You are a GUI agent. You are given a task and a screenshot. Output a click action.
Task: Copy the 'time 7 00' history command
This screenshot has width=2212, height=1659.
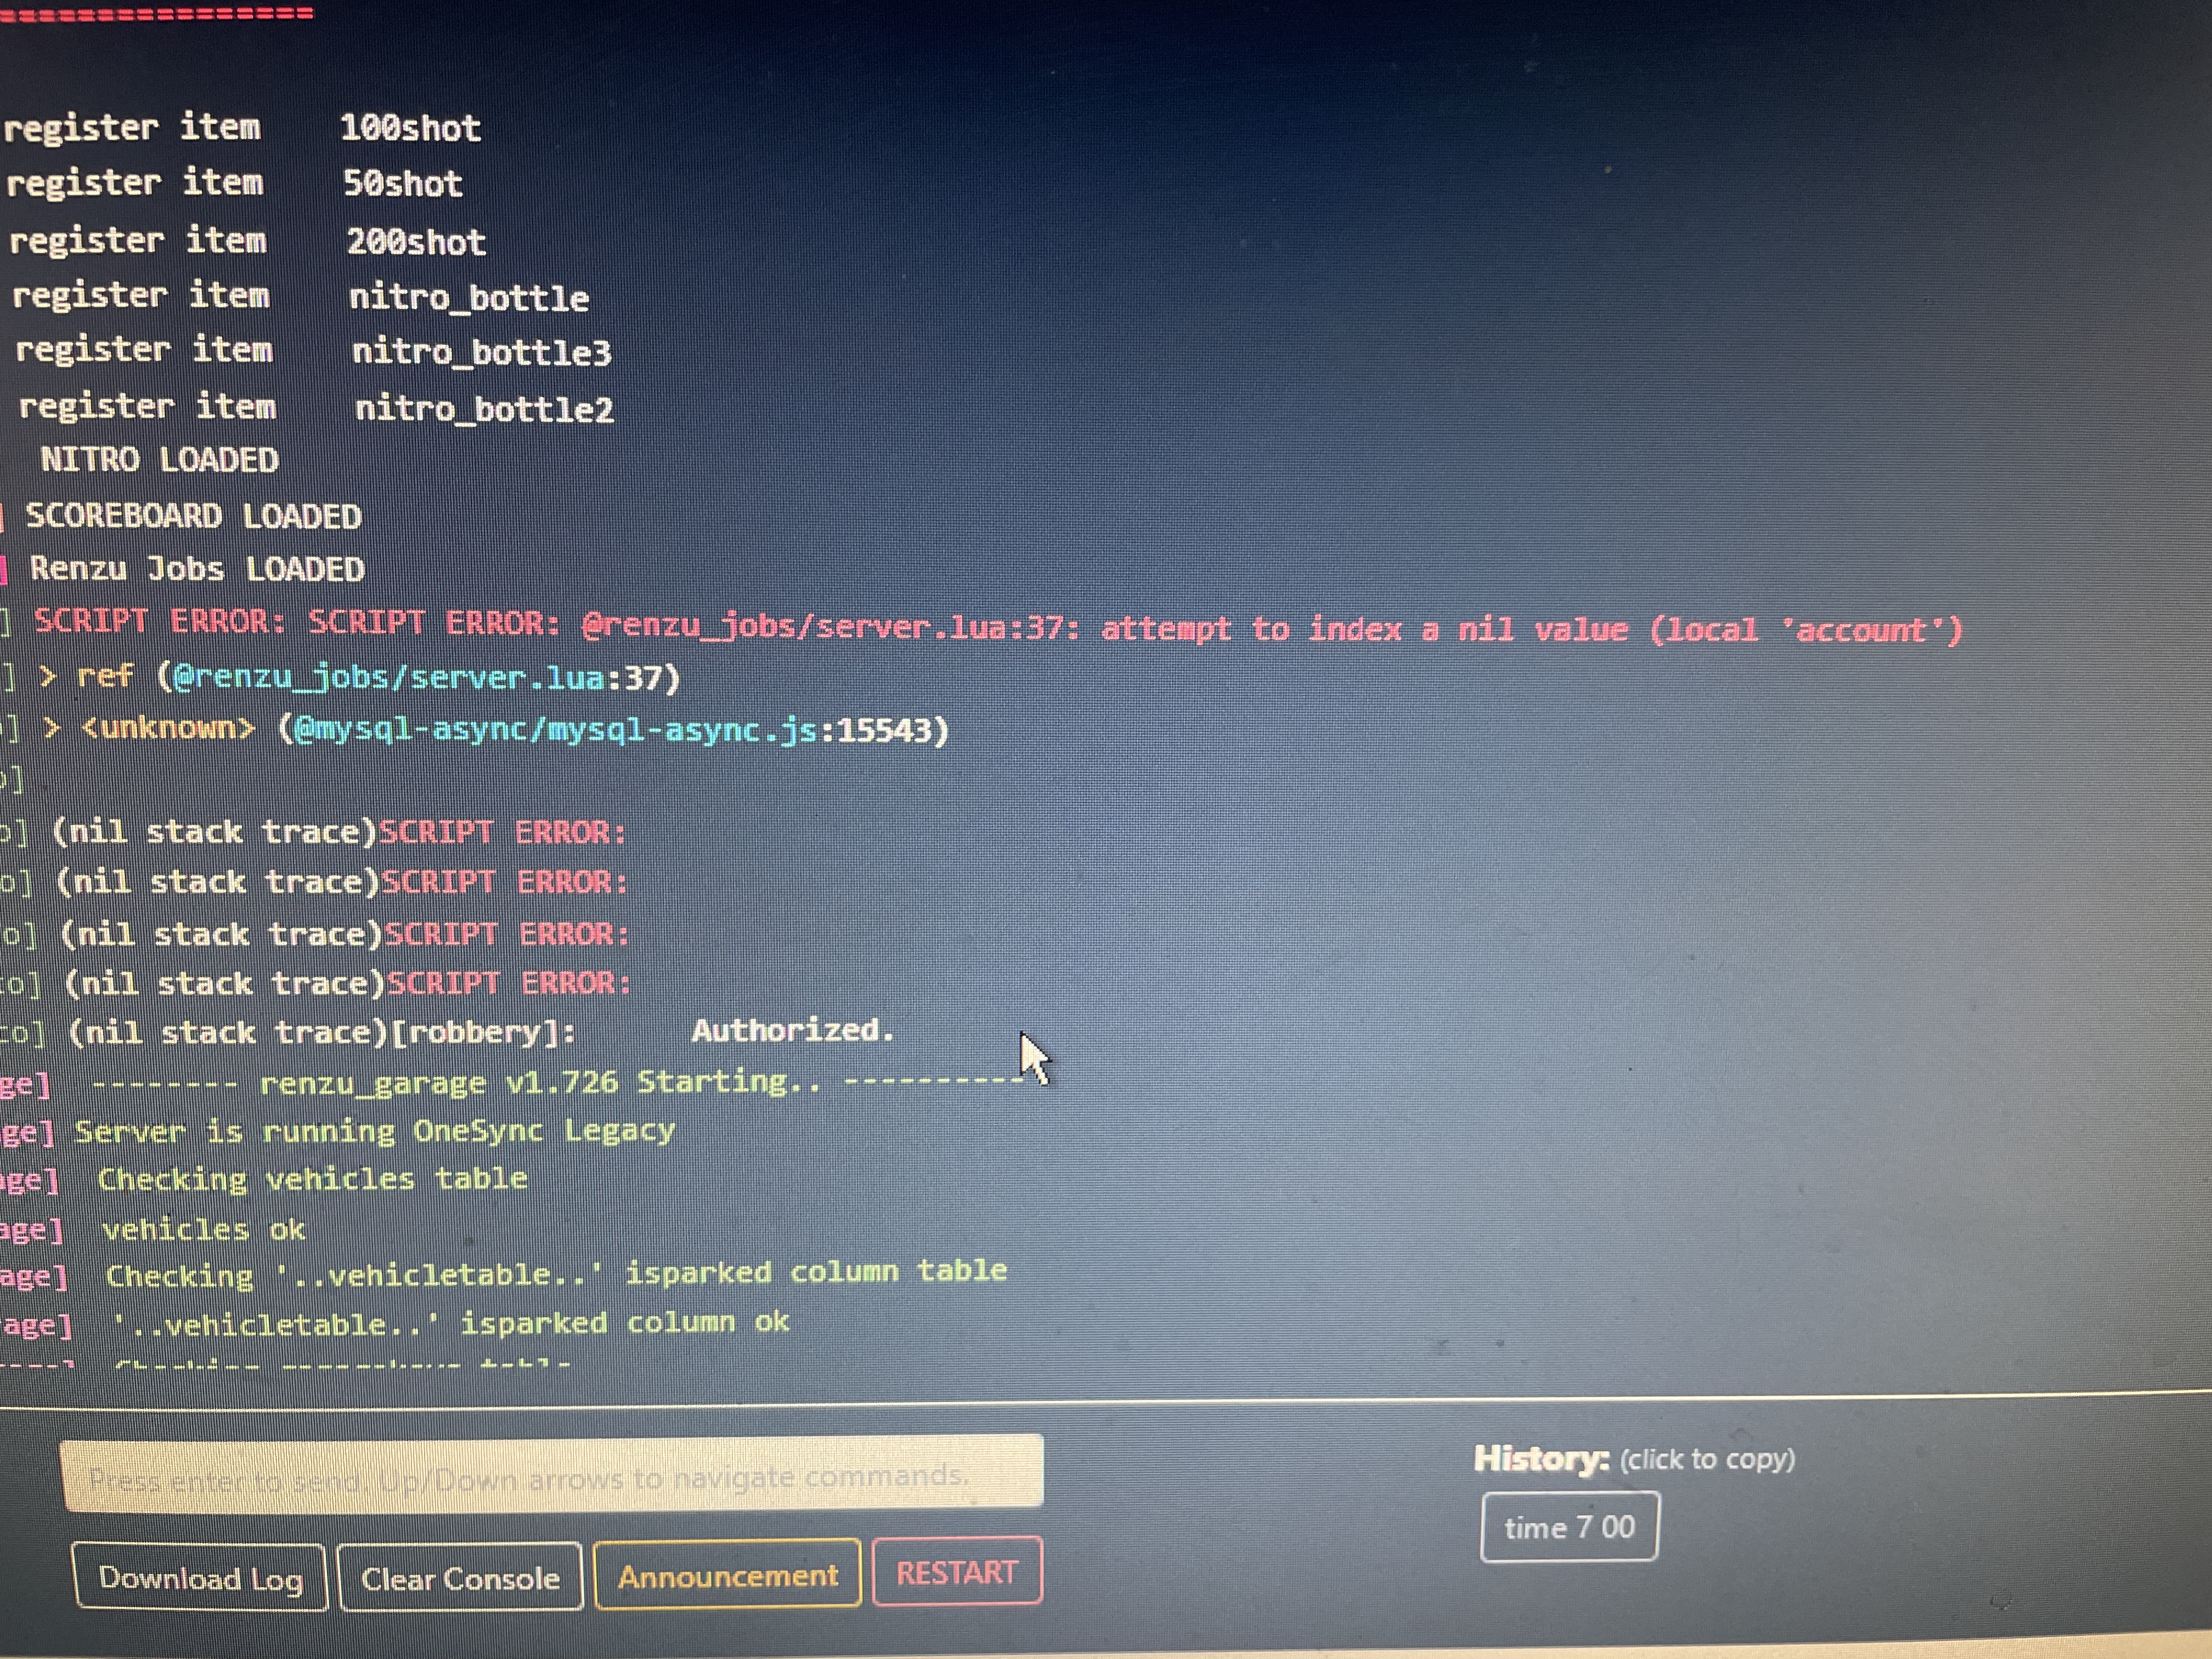click(x=1569, y=1527)
